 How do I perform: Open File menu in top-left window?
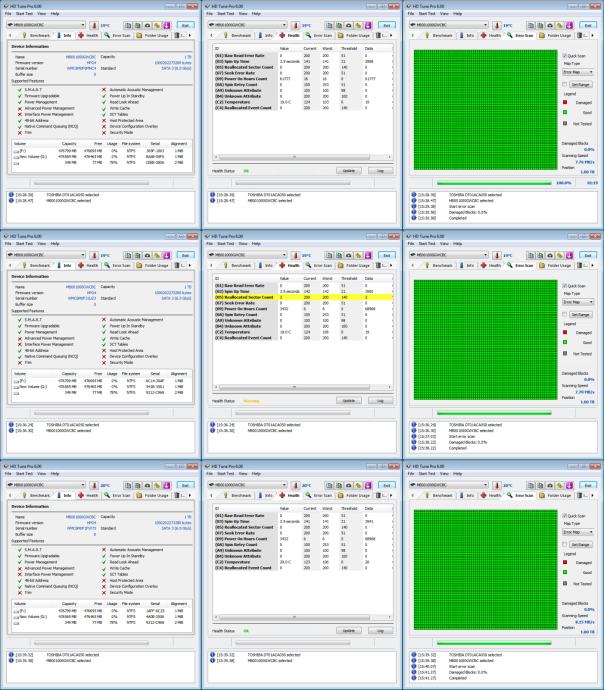[8, 14]
